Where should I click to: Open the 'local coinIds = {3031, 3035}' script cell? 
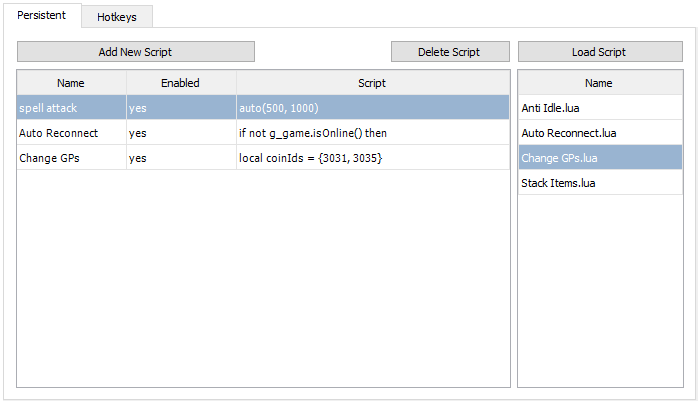(373, 158)
